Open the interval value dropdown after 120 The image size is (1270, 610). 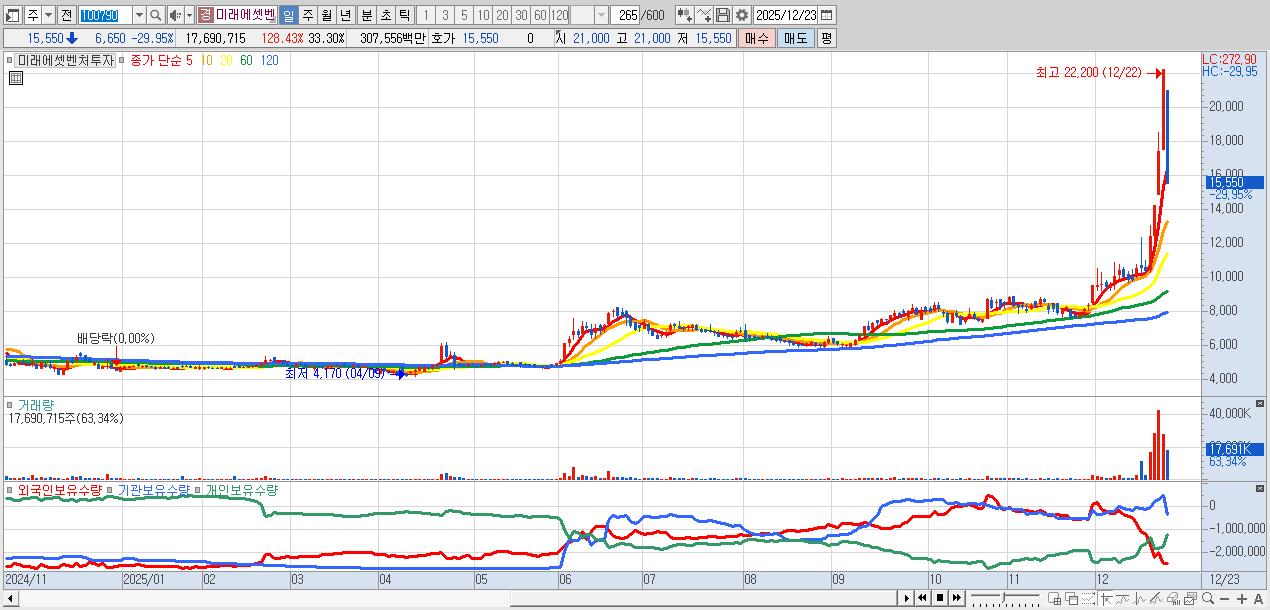tap(601, 15)
